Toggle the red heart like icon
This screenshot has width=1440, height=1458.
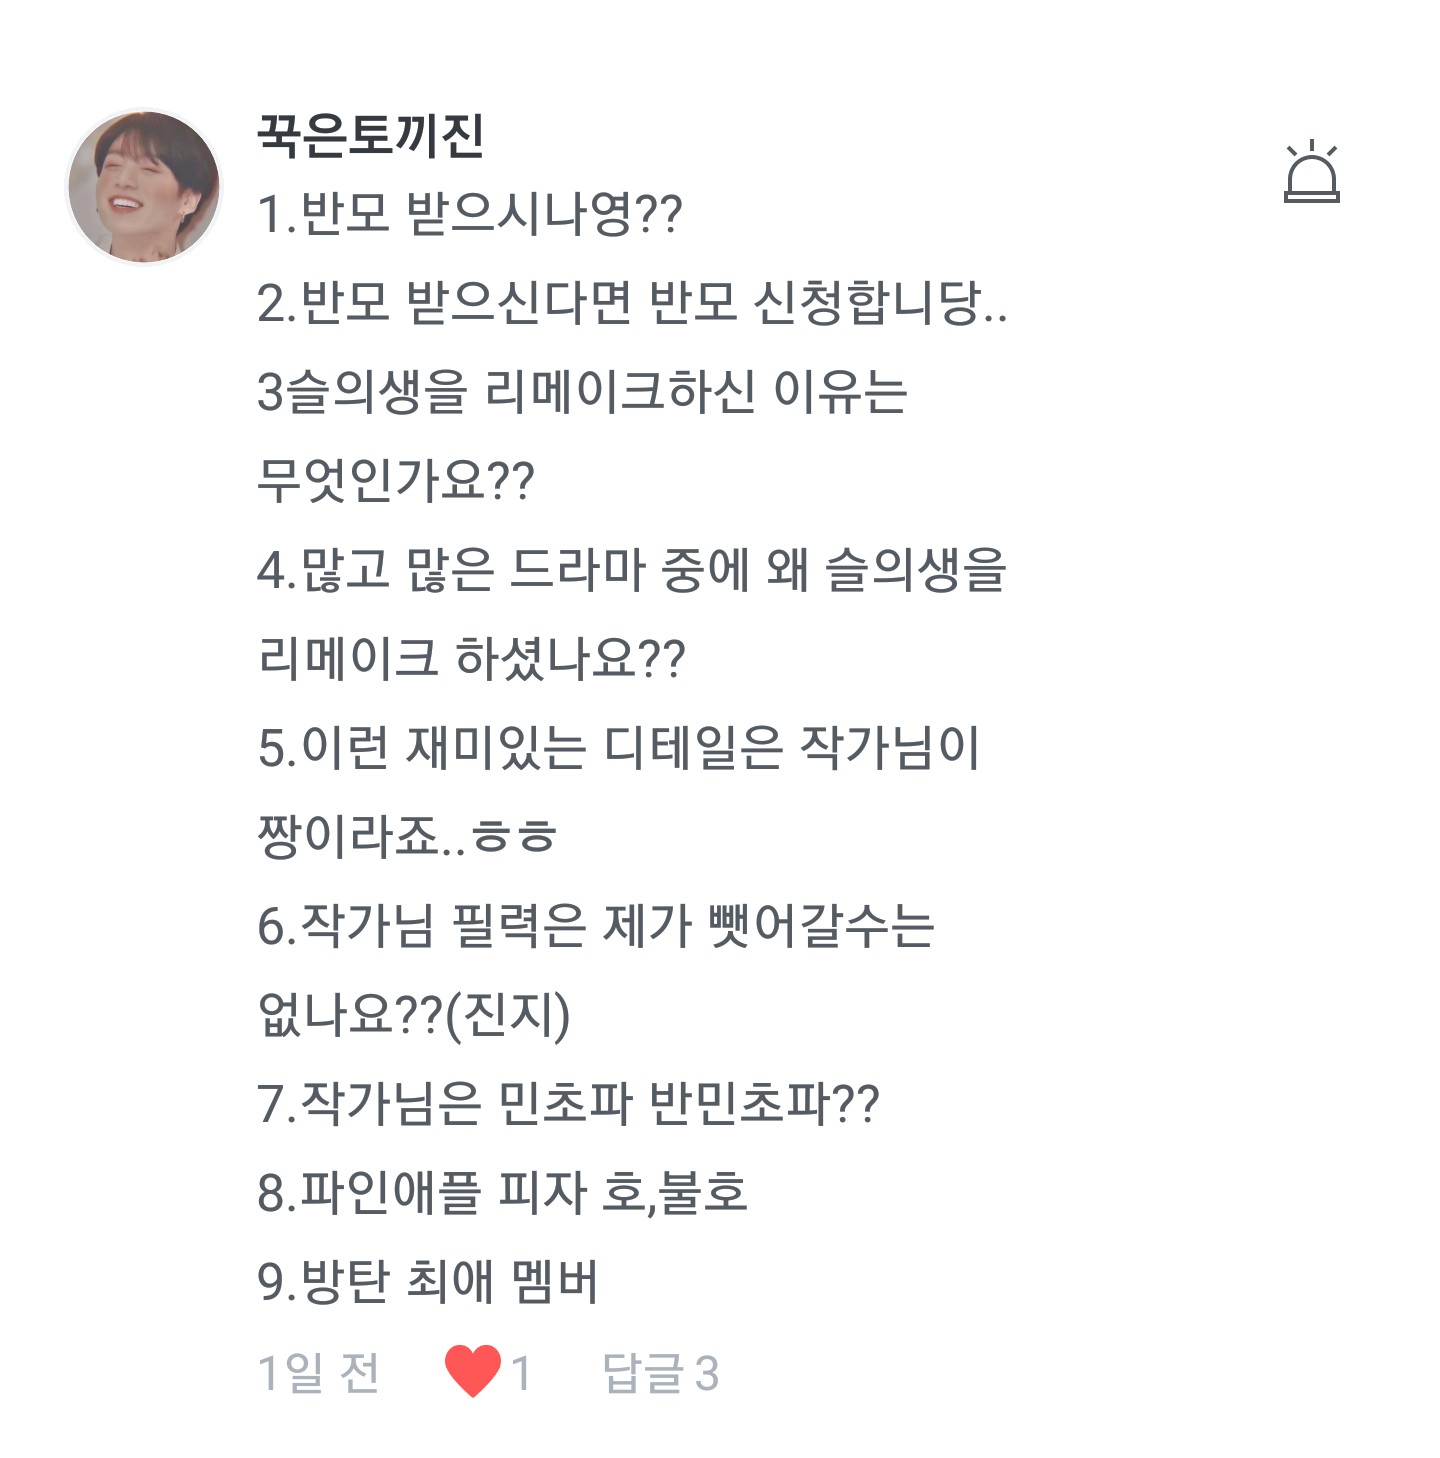pos(472,1371)
